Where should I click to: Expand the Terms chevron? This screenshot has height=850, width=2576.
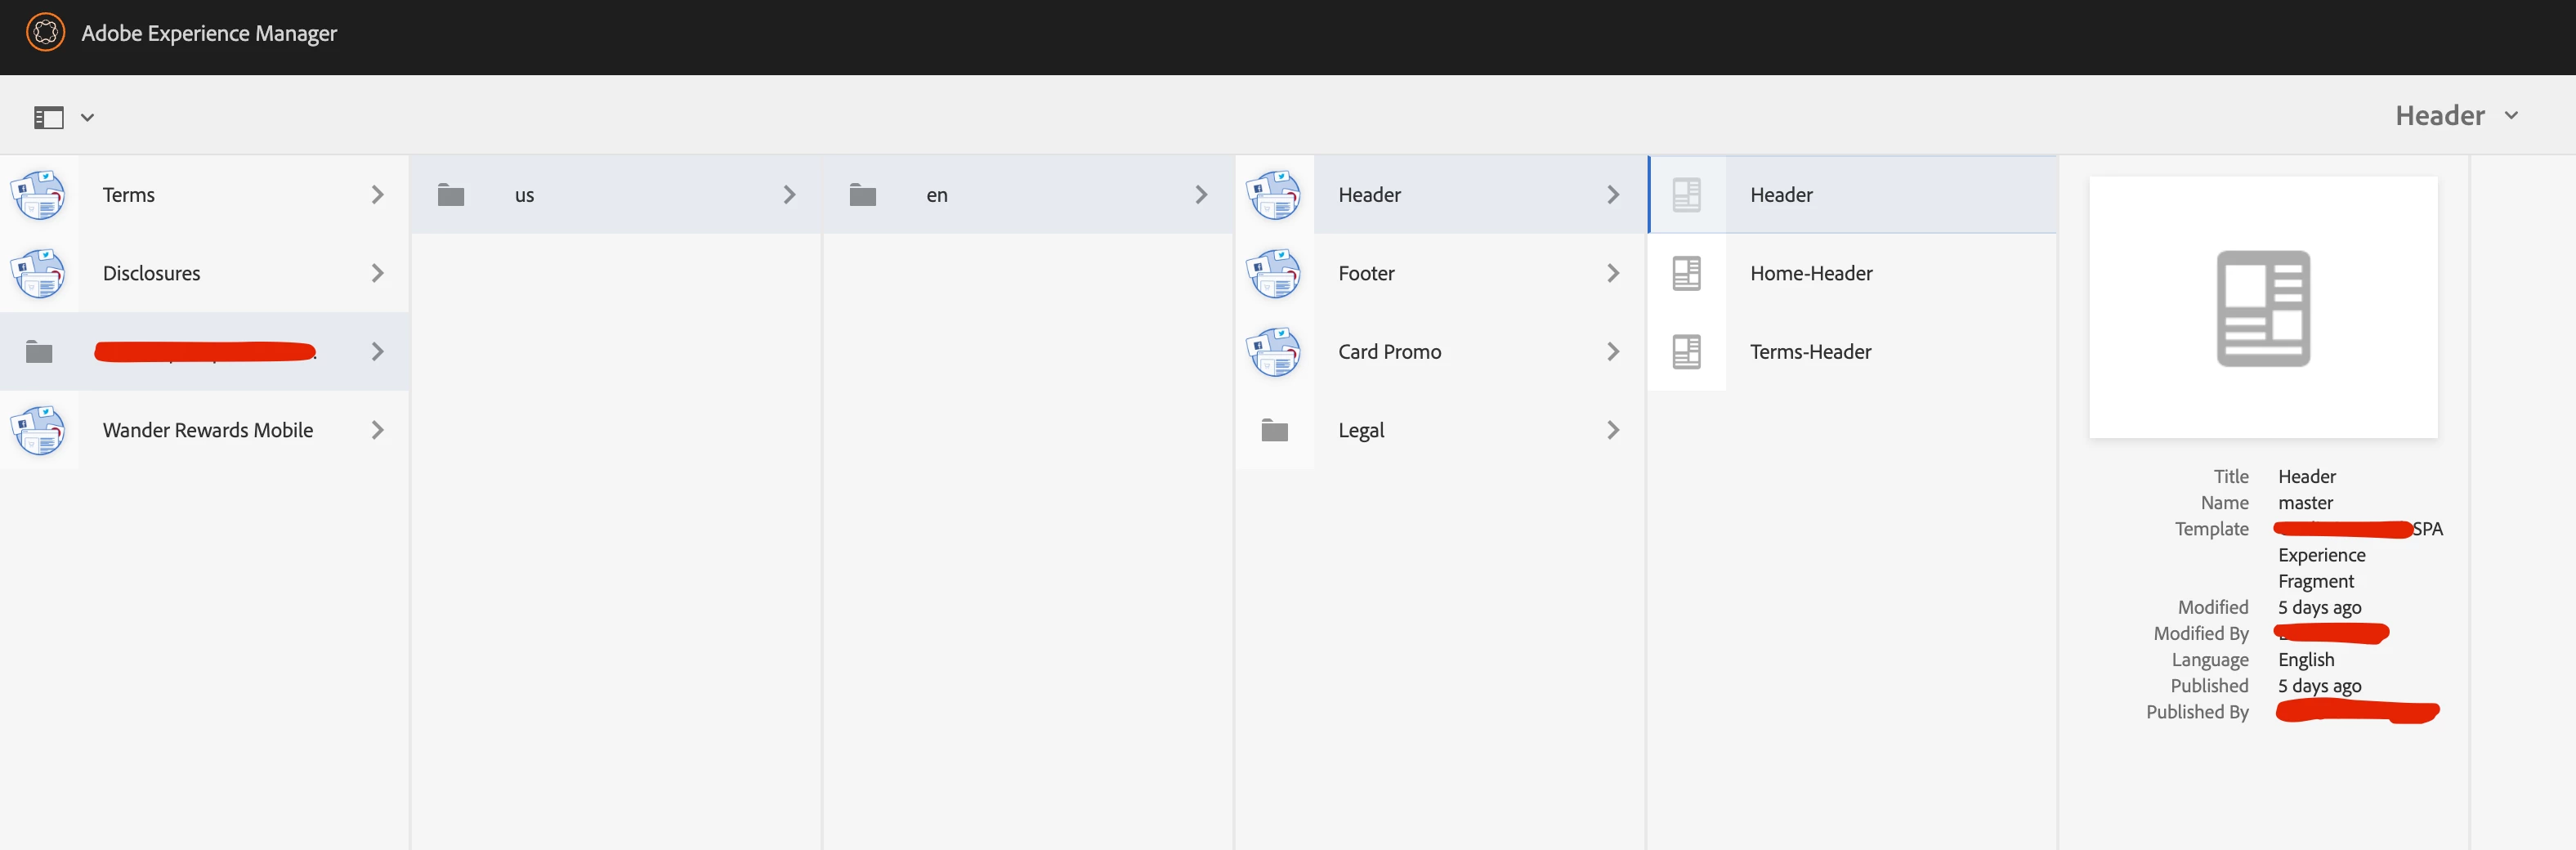(x=377, y=195)
